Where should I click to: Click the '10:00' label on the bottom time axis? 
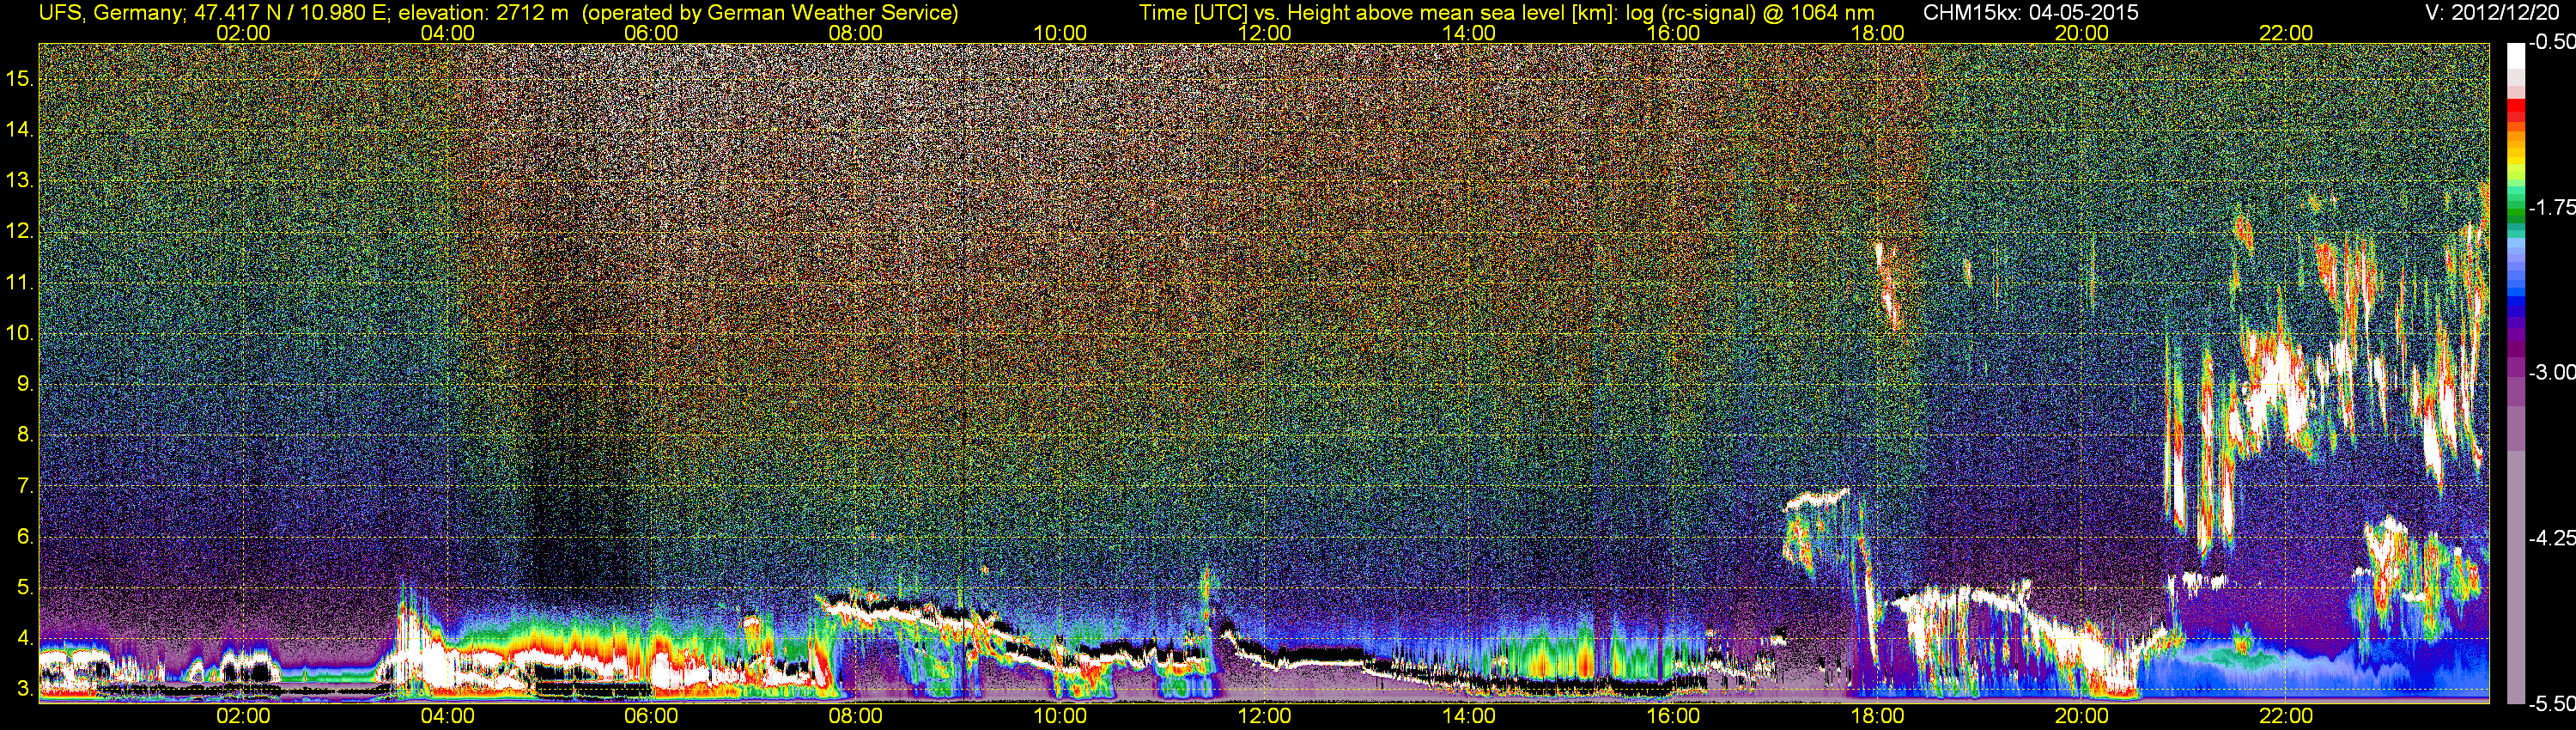click(x=1060, y=716)
